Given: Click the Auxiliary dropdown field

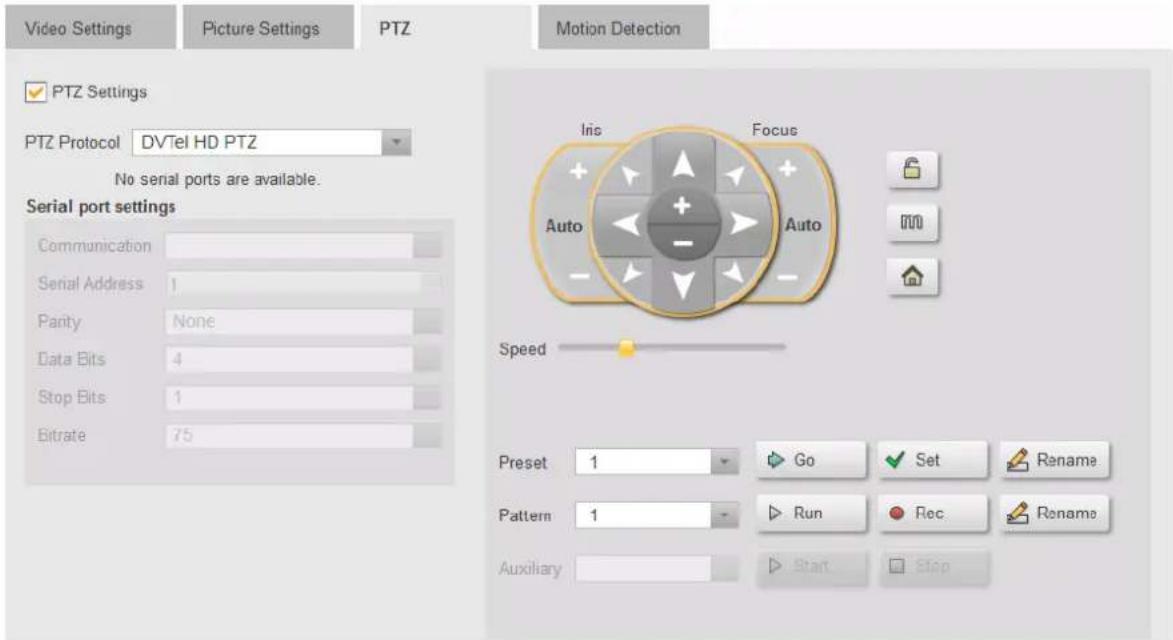Looking at the screenshot, I should pos(657,569).
